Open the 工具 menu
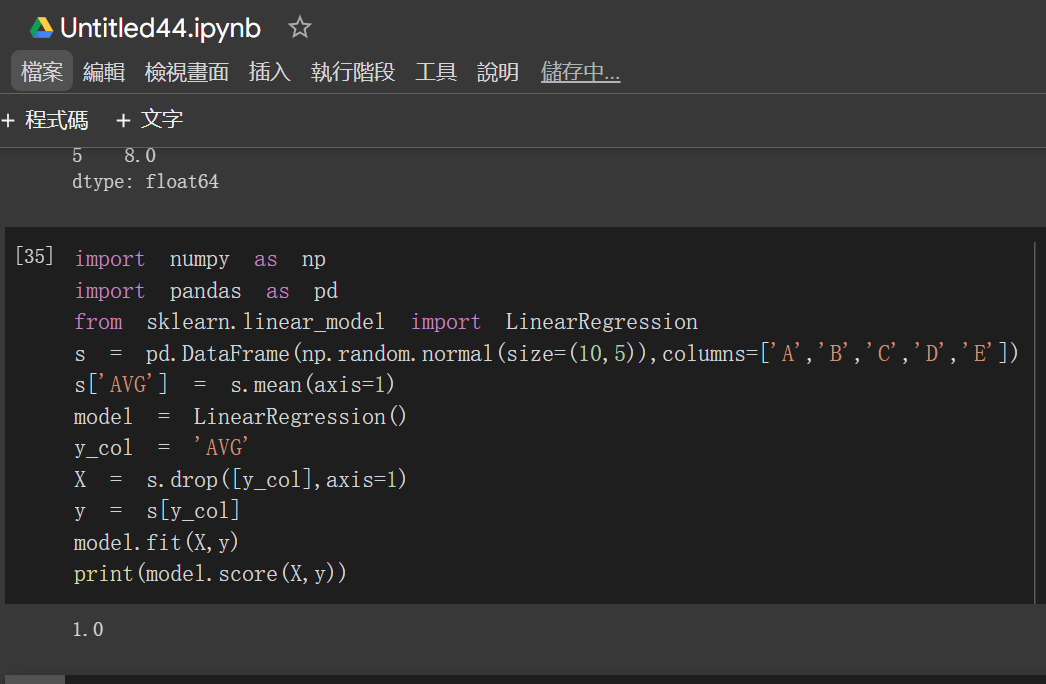 pyautogui.click(x=436, y=71)
